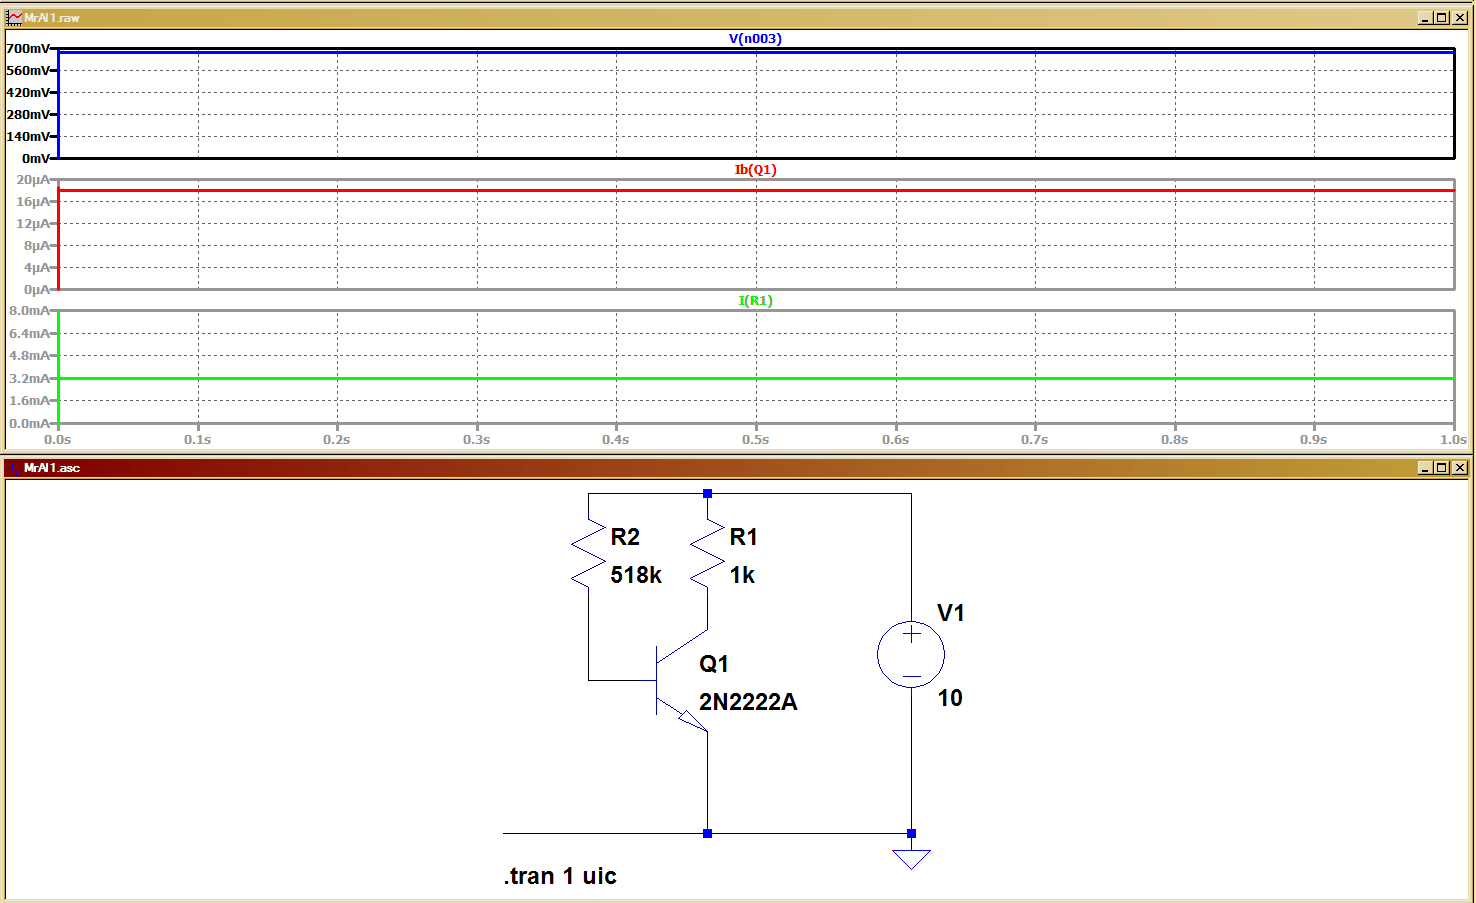Click the 8.0mA axis label
This screenshot has width=1476, height=903.
(x=29, y=310)
